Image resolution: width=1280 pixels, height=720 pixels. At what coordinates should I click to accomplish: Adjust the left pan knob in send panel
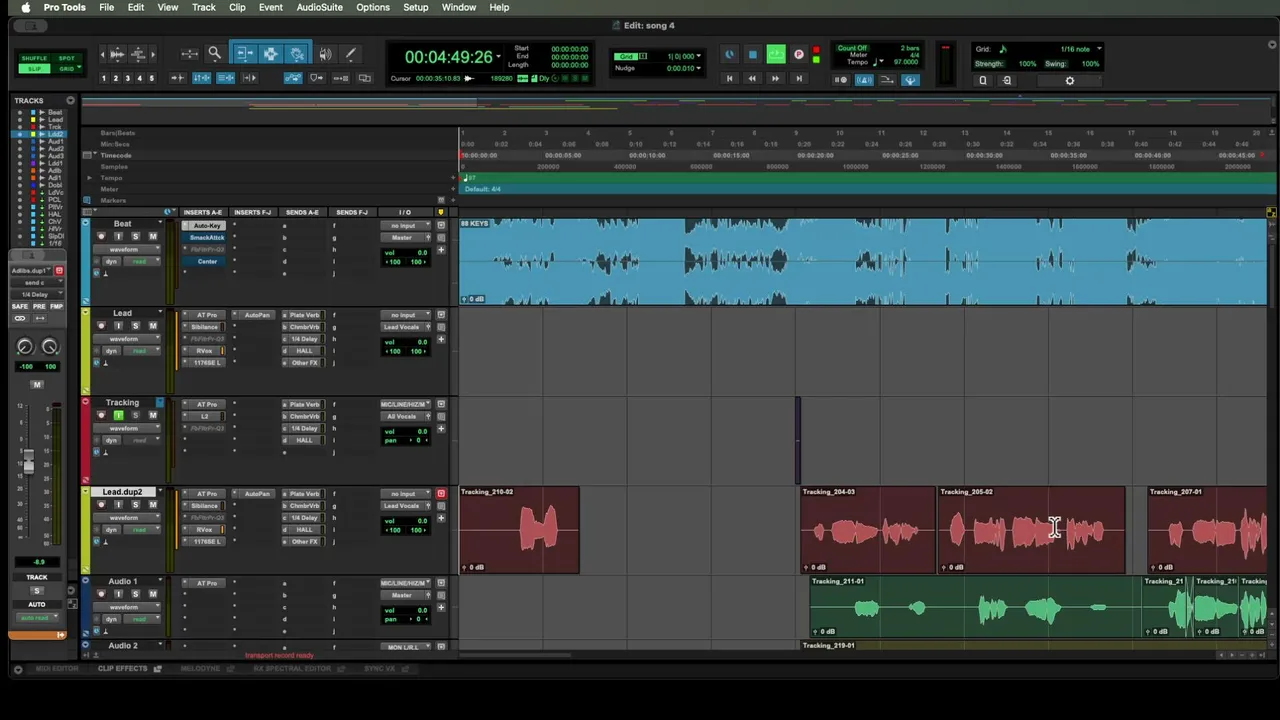click(25, 347)
